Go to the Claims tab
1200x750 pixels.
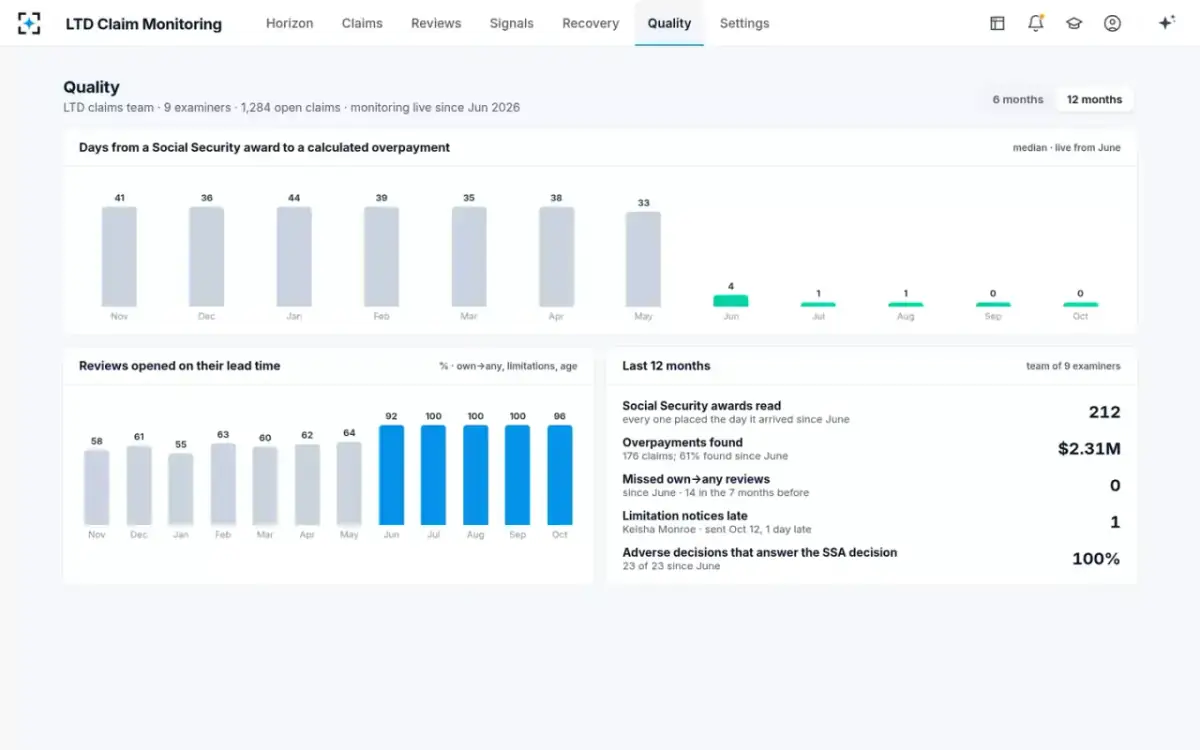pos(362,23)
